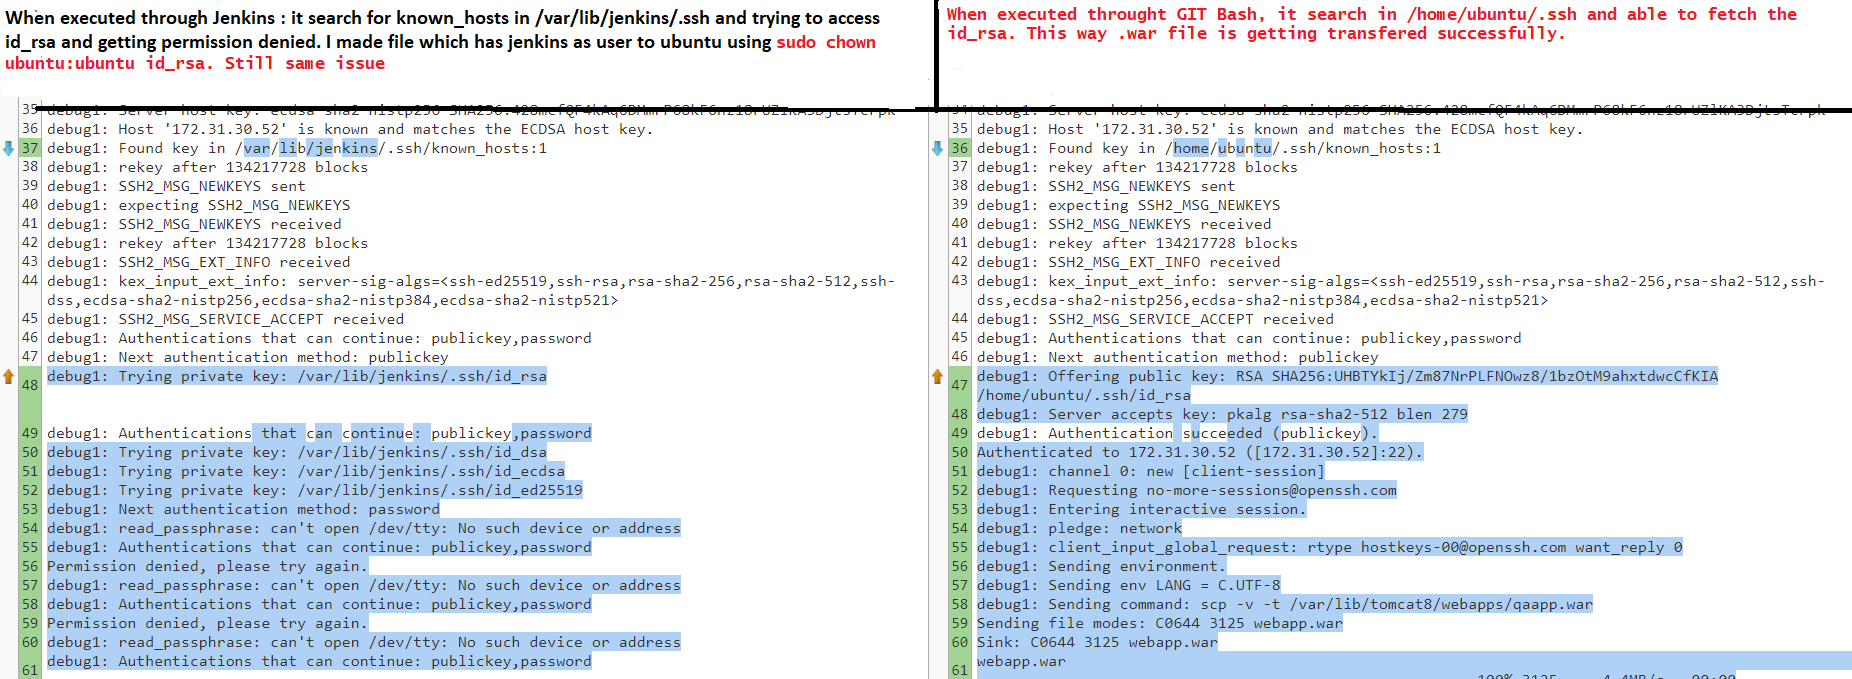Click right pane 'Next authentication method: publickey' line
The height and width of the screenshot is (679, 1852).
tap(1177, 357)
